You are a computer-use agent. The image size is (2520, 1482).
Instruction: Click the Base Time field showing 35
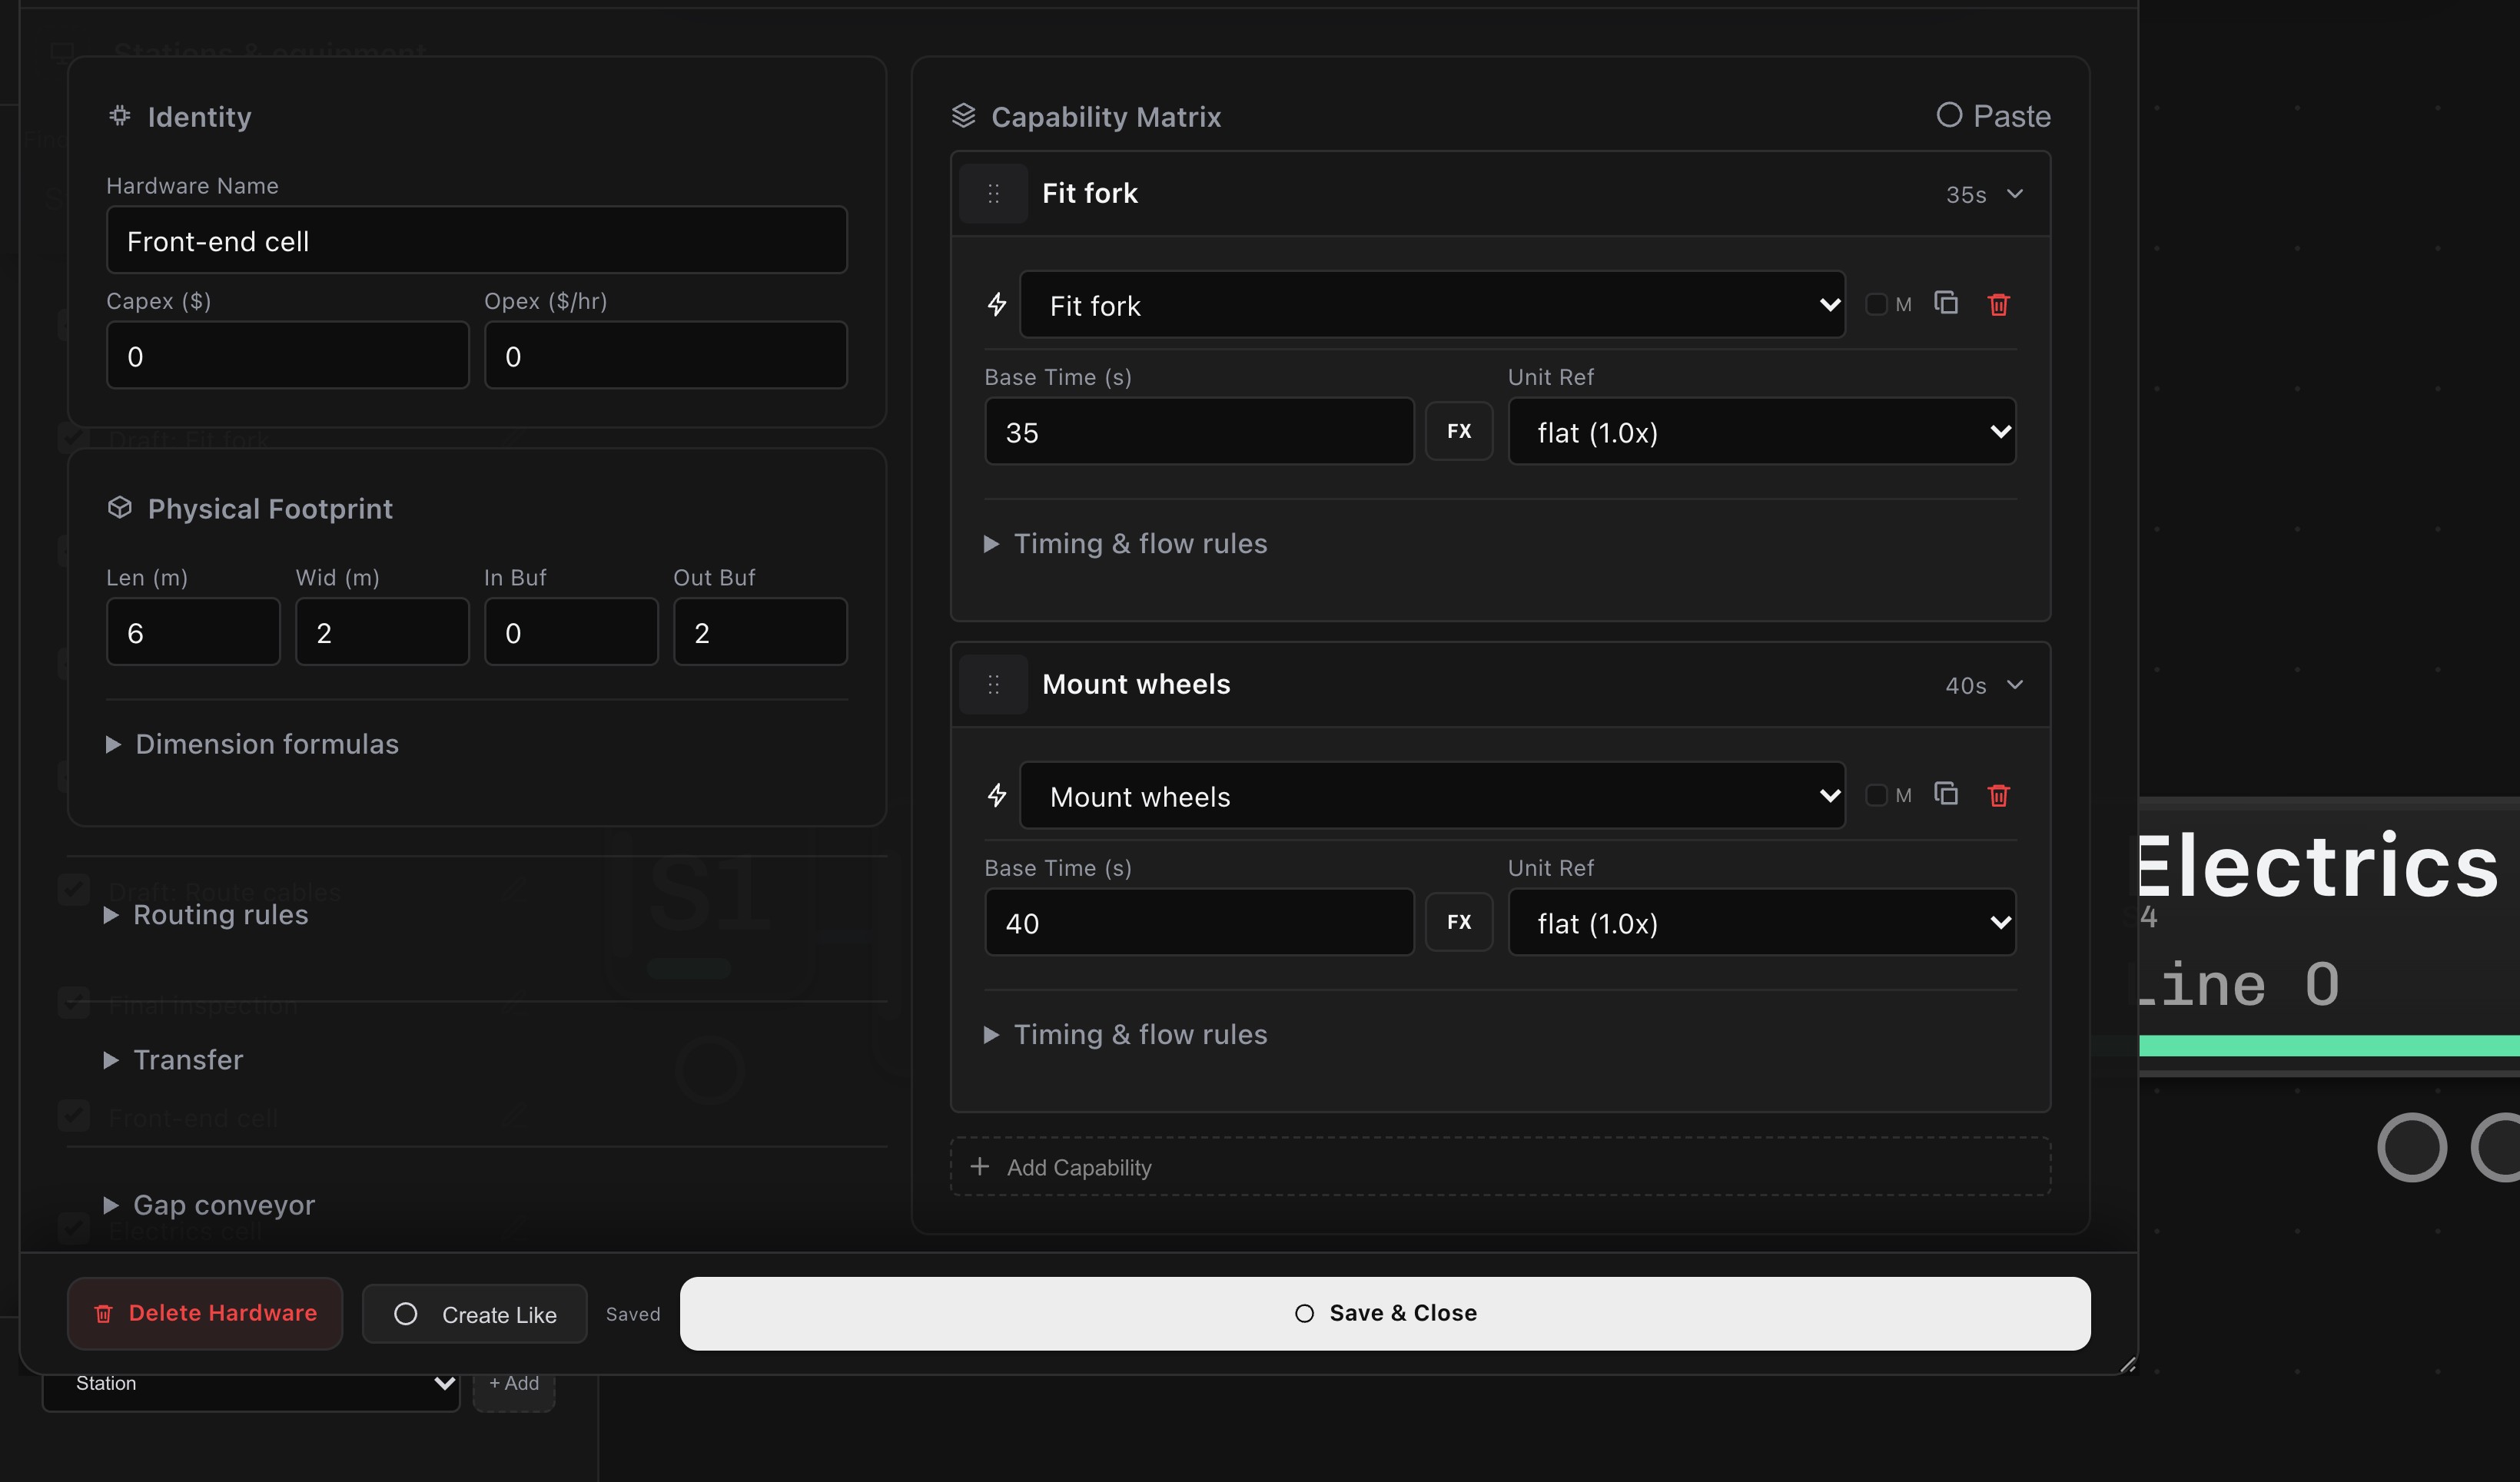tap(1199, 431)
